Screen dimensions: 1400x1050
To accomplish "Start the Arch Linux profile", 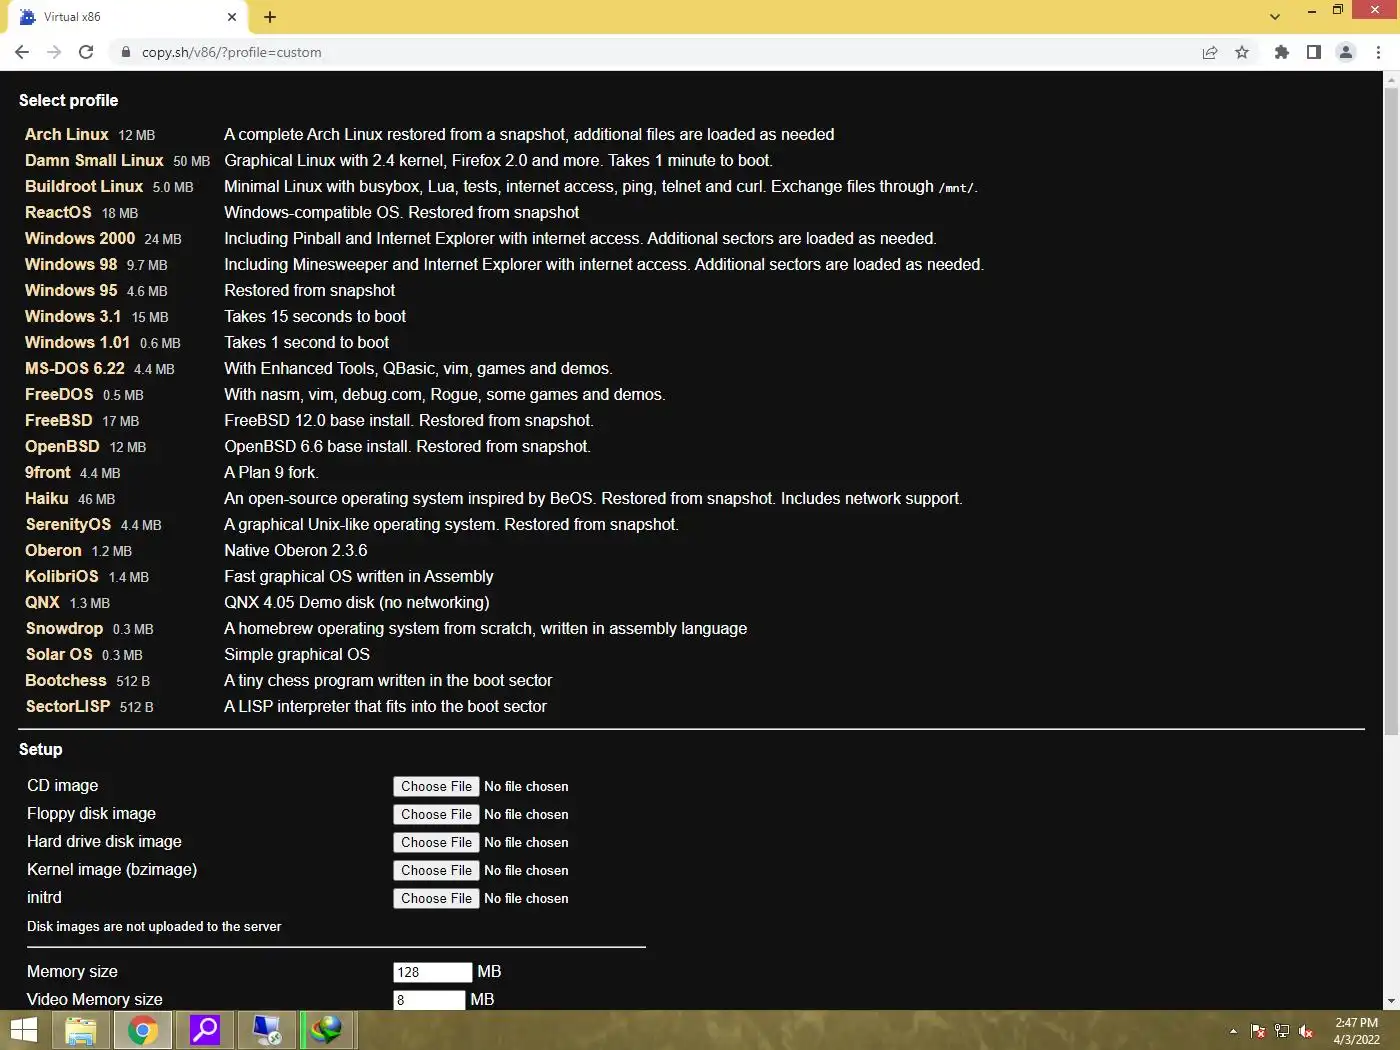I will [67, 134].
